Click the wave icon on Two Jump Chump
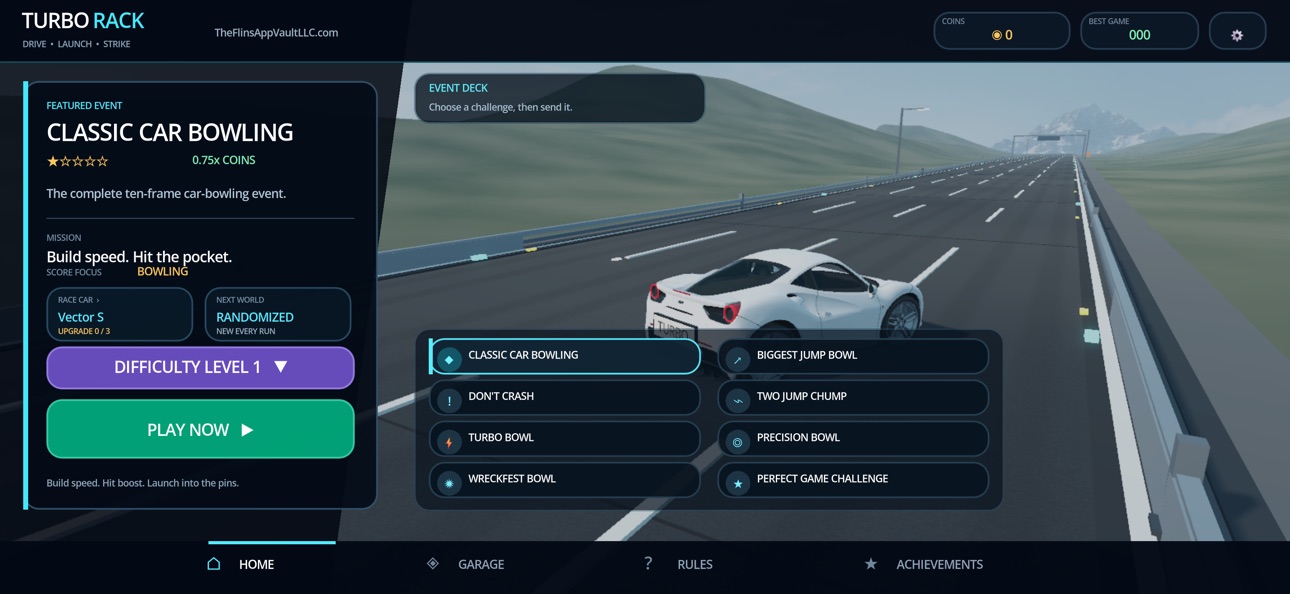The height and width of the screenshot is (594, 1290). pos(738,400)
